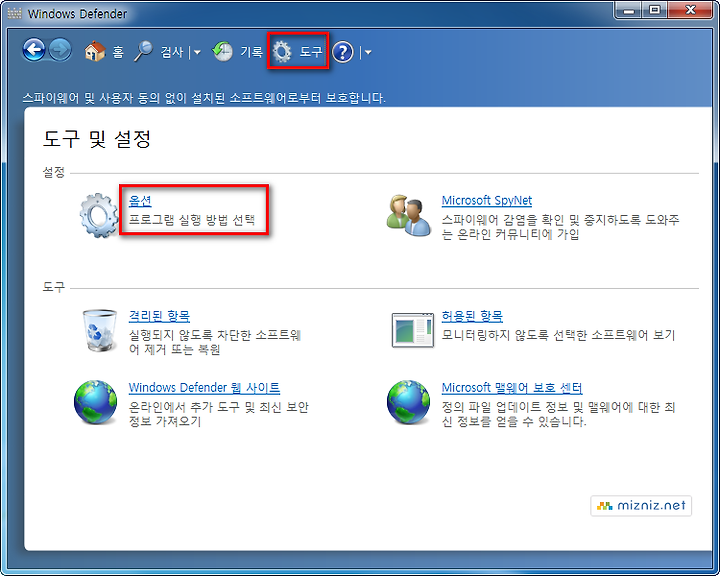Click the globe icon beside Microsoft 맬웨어 보호 센터

click(x=408, y=402)
